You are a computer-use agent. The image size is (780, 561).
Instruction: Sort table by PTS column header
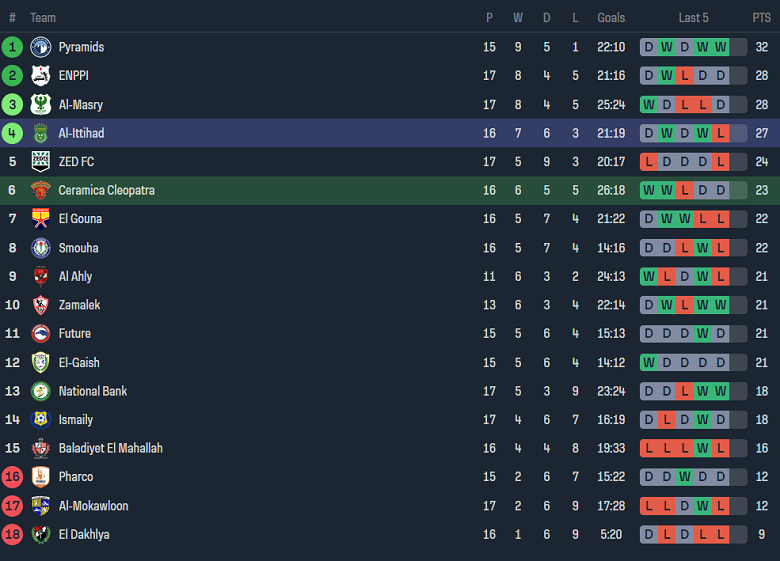(x=761, y=18)
